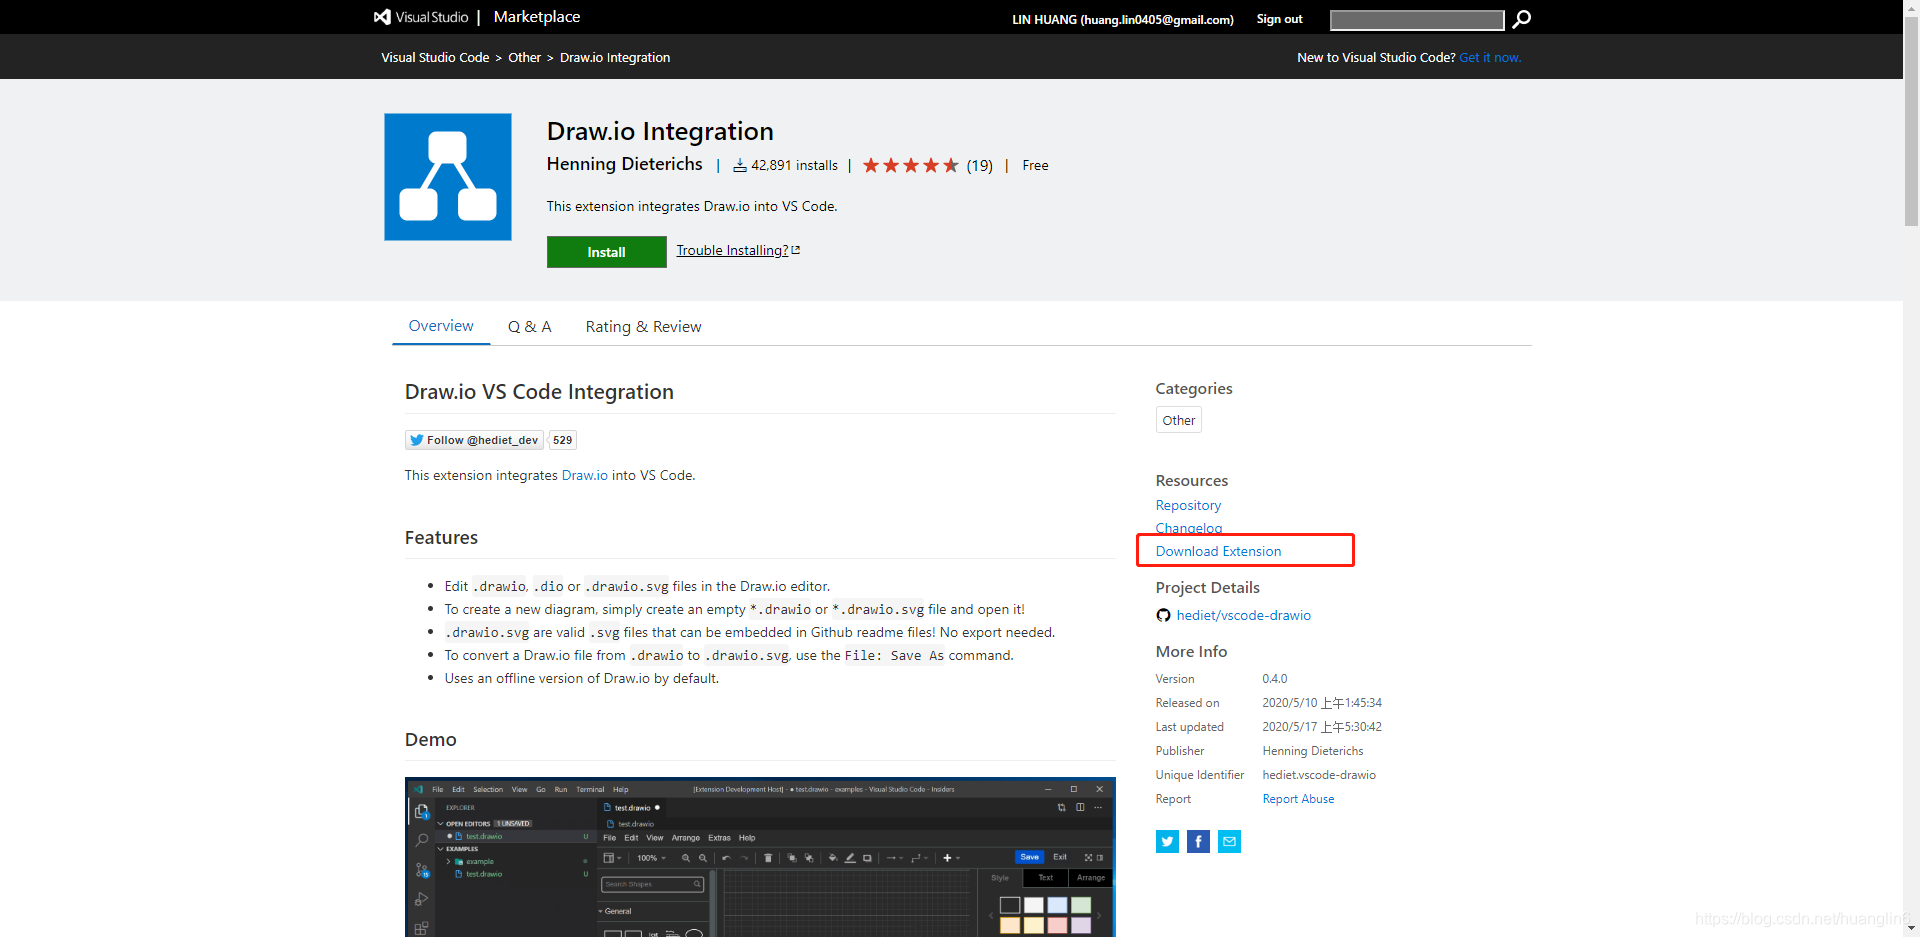Open publisher Henning Dieterichs page
Viewport: 1920px width, 937px height.
[x=624, y=164]
